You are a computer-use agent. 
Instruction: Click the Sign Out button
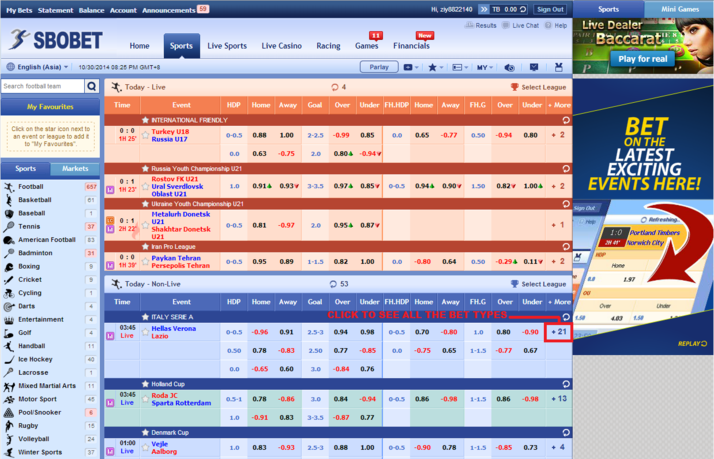550,9
